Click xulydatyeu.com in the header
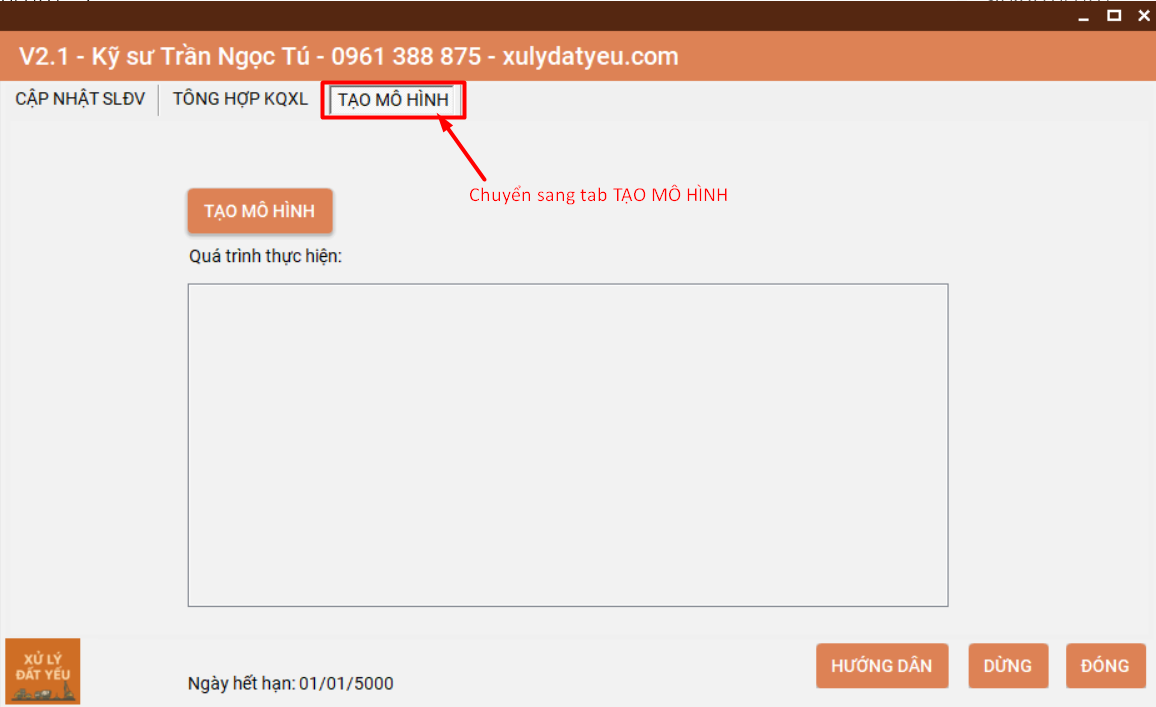This screenshot has height=707, width=1156. pos(593,56)
